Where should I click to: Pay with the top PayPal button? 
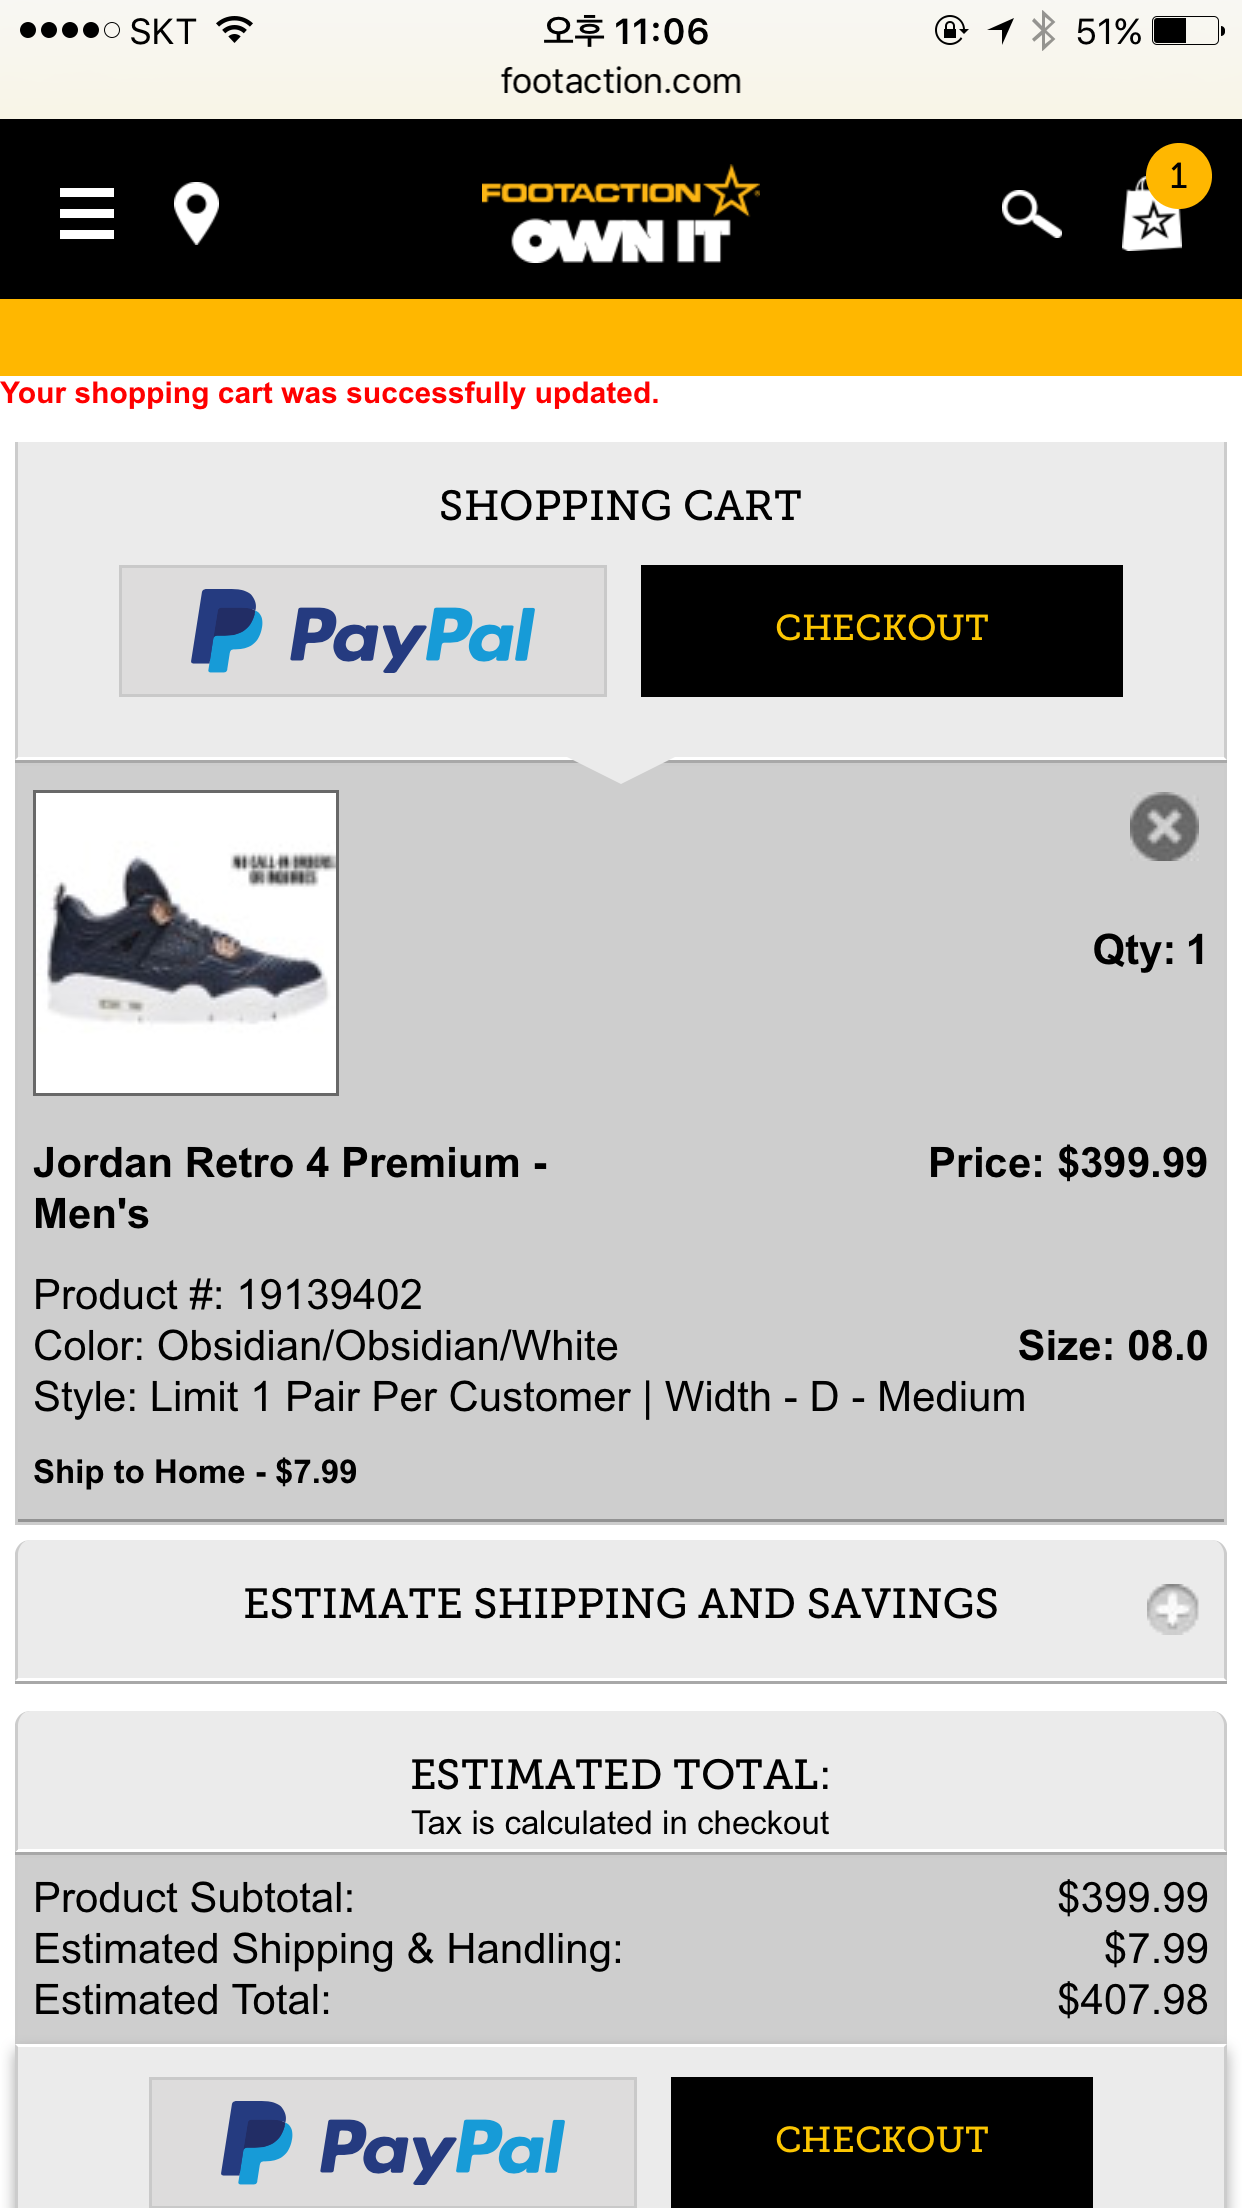(x=363, y=631)
